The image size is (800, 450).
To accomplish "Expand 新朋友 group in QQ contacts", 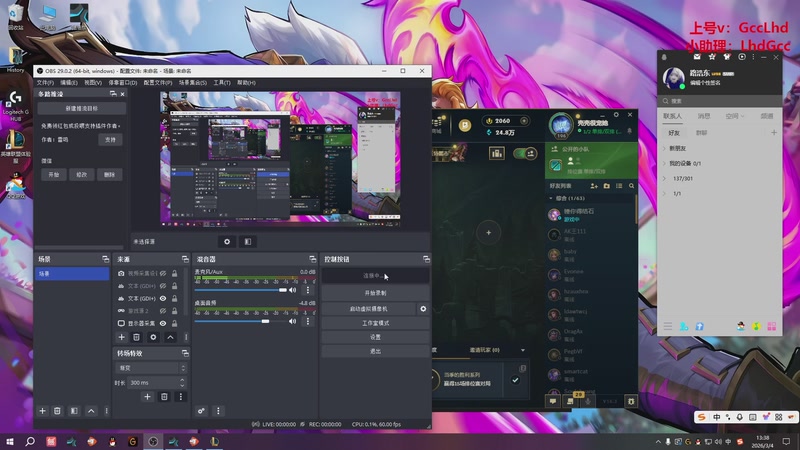I will pos(664,148).
